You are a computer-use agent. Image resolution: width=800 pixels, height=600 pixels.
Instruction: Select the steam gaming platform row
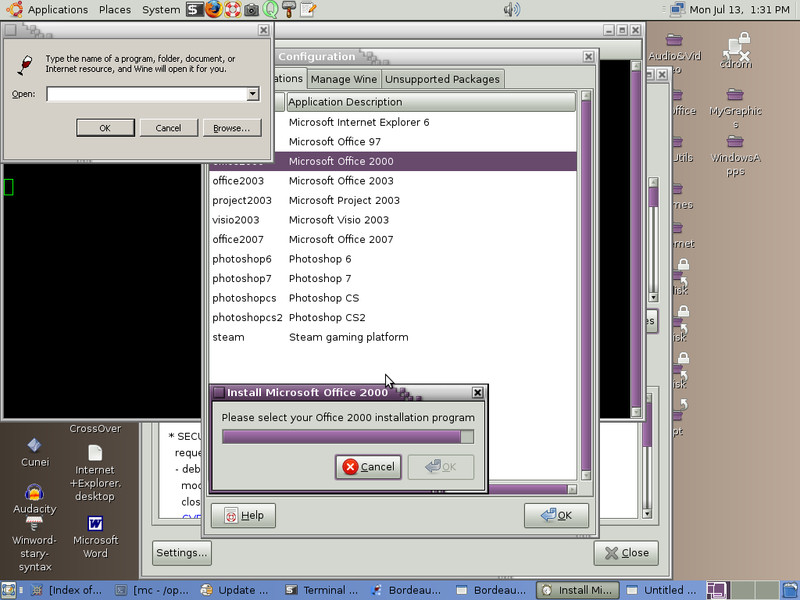click(x=393, y=337)
